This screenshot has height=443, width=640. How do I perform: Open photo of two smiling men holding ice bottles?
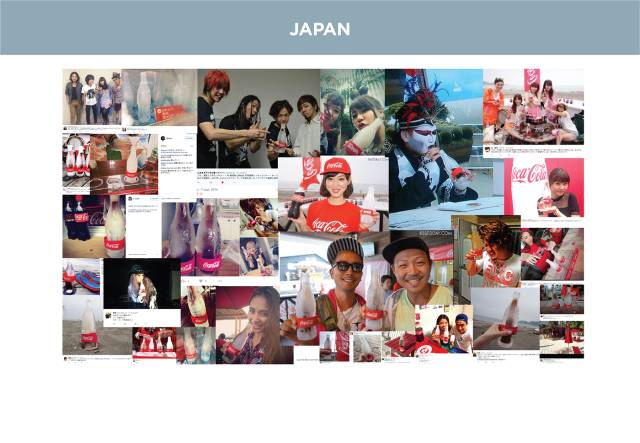(x=367, y=286)
